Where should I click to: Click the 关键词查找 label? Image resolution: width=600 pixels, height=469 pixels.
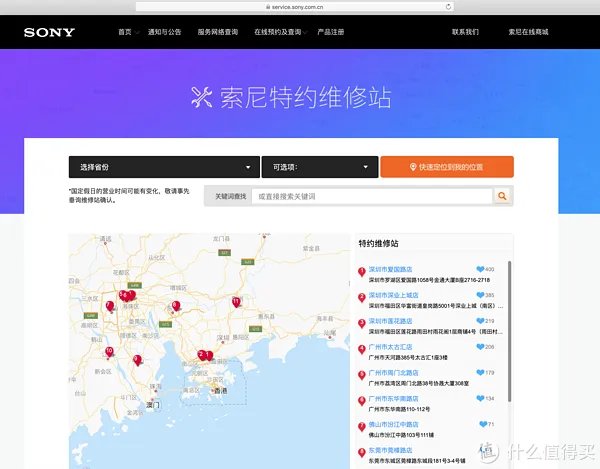[x=230, y=196]
